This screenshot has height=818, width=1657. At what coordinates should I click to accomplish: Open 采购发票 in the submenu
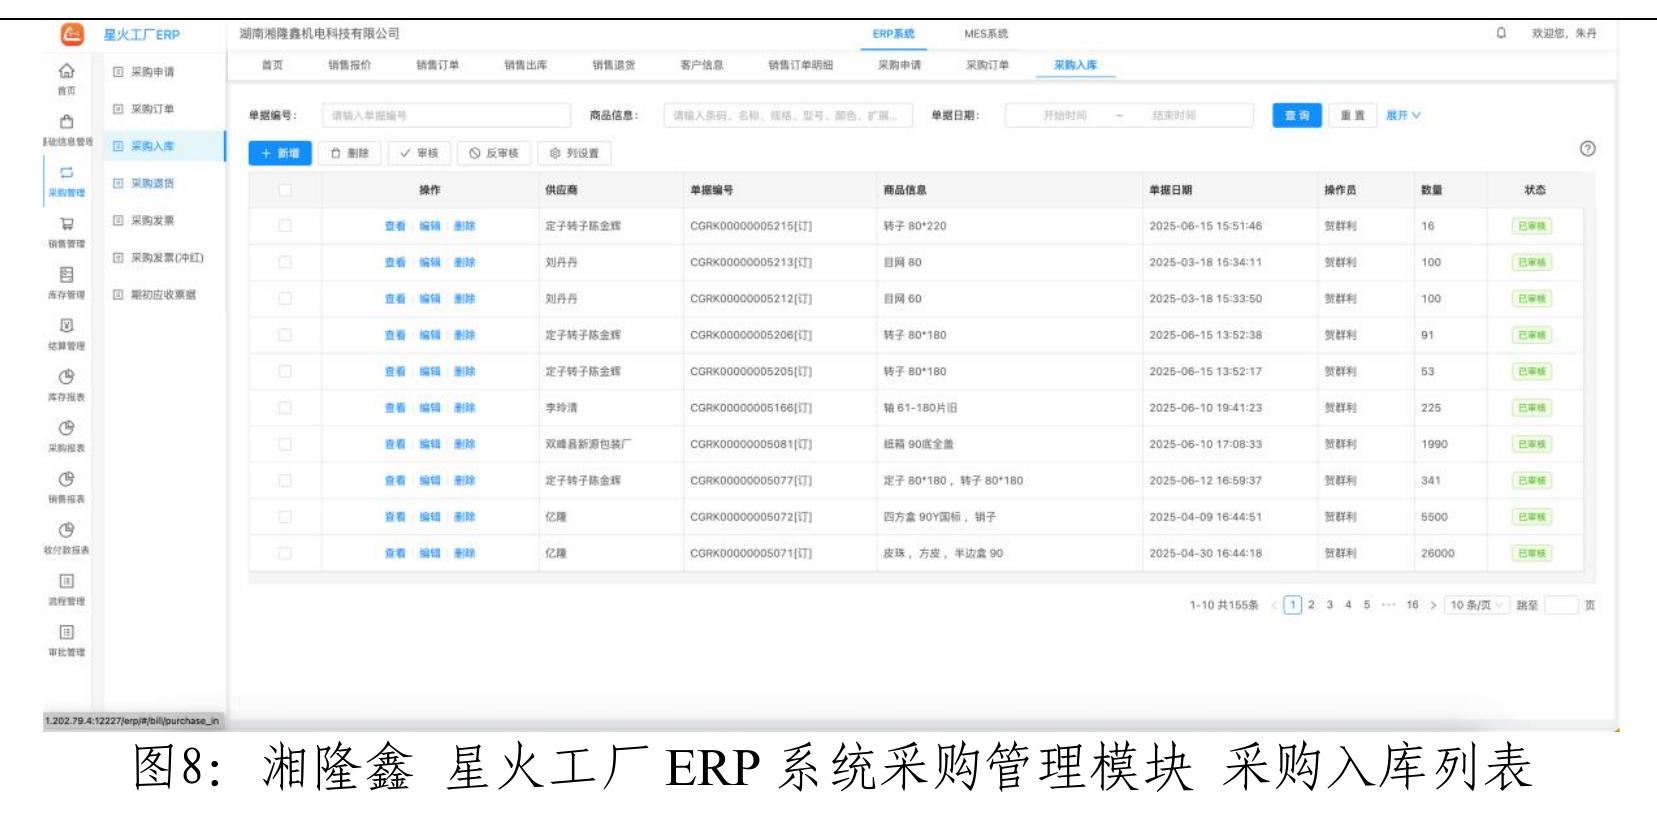[x=152, y=220]
